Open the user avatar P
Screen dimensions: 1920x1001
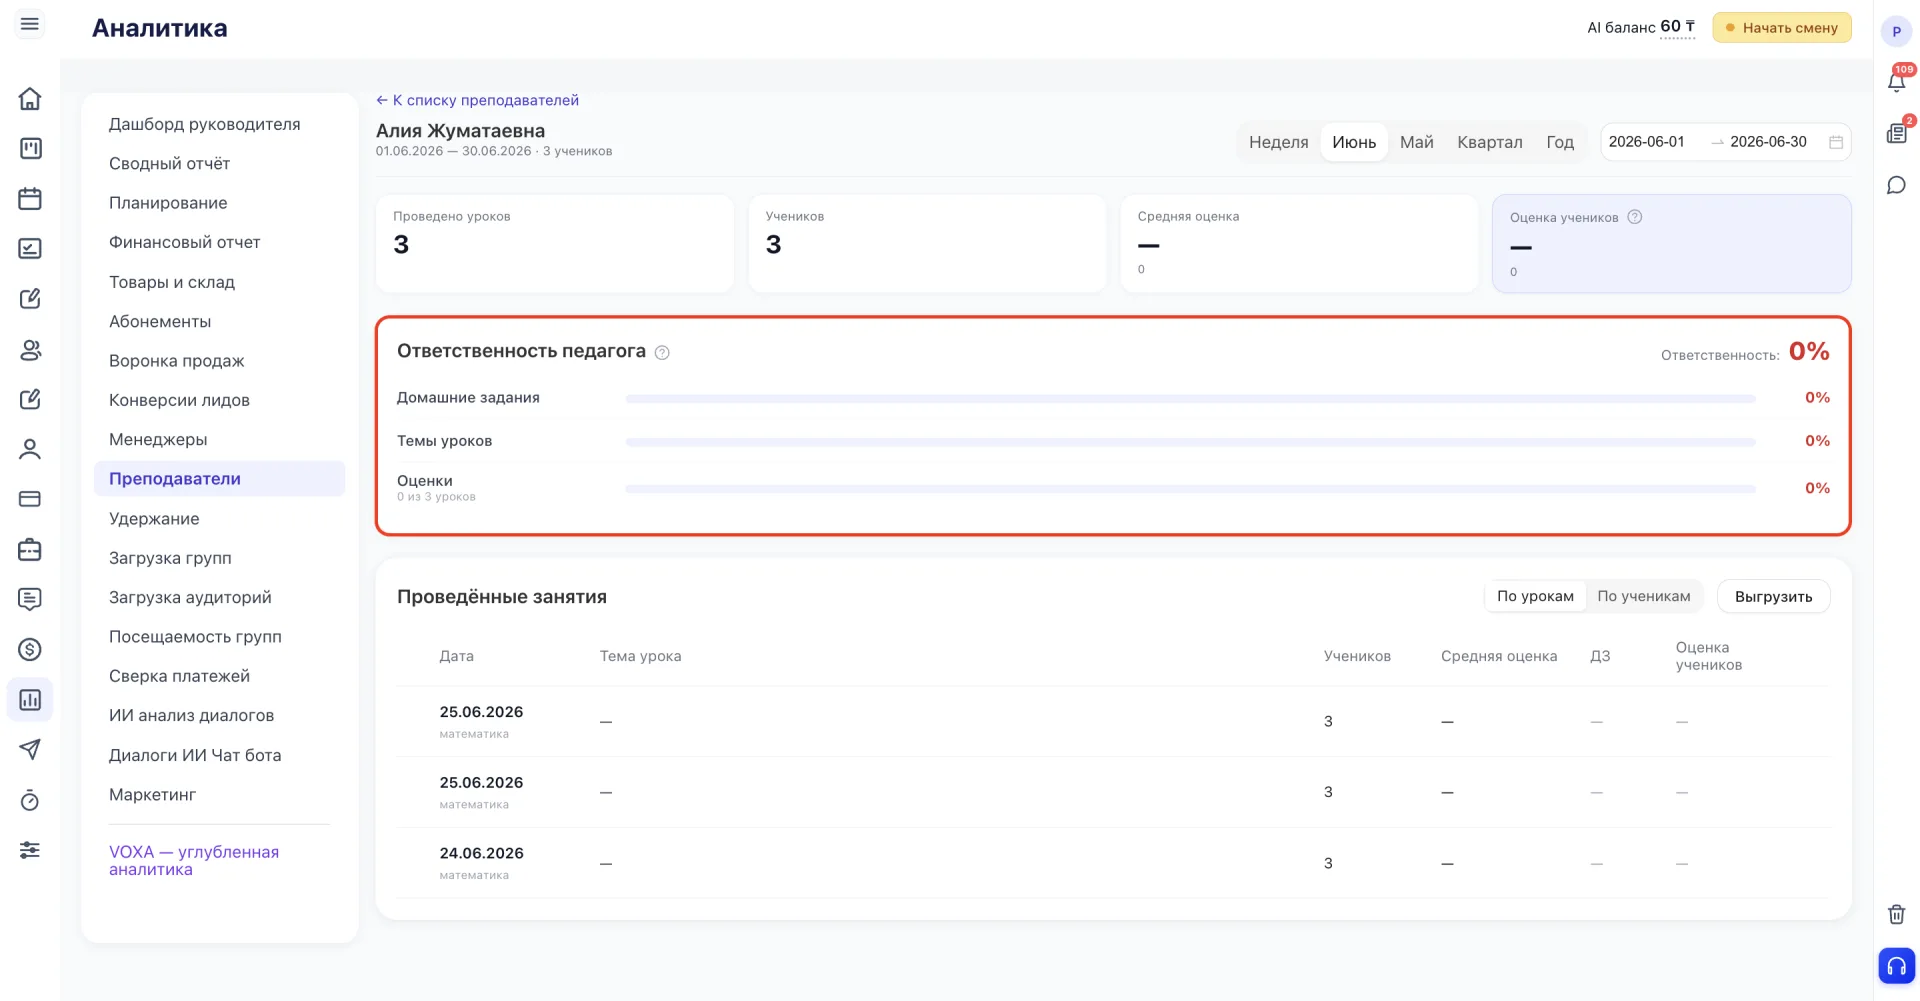coord(1897,31)
